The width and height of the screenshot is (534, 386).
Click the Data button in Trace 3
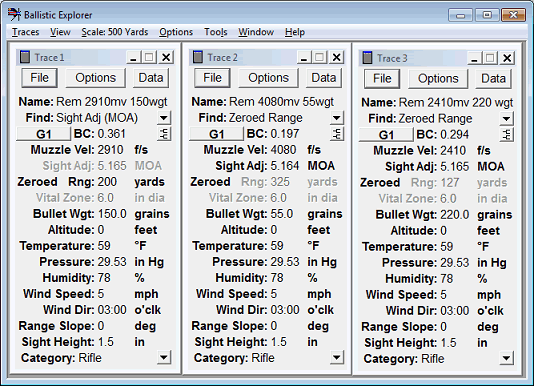tap(493, 78)
